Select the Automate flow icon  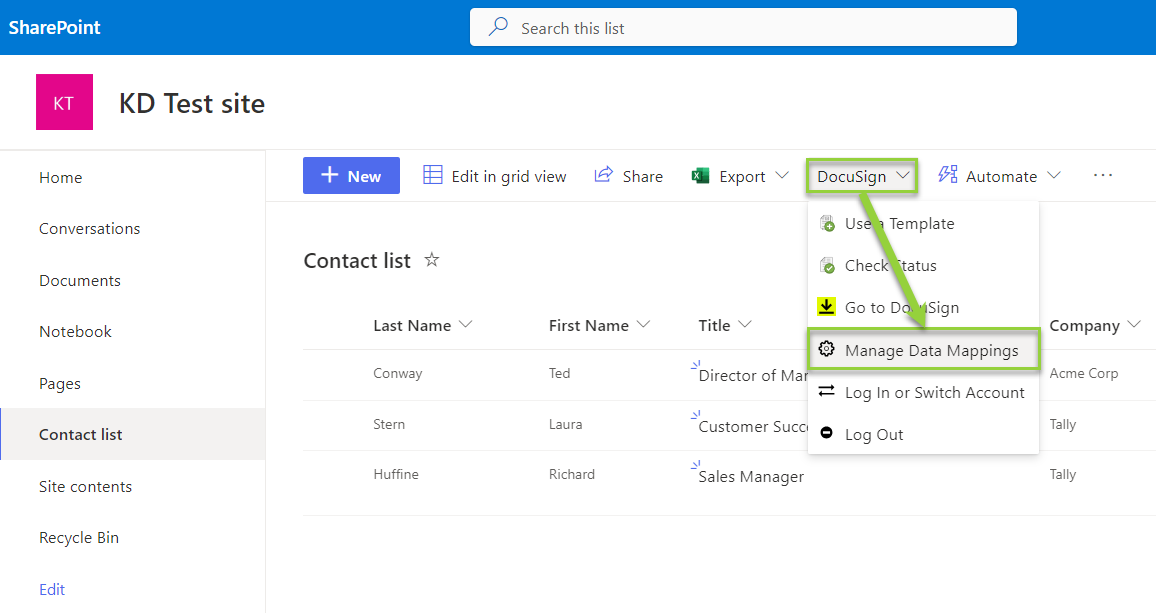point(946,175)
